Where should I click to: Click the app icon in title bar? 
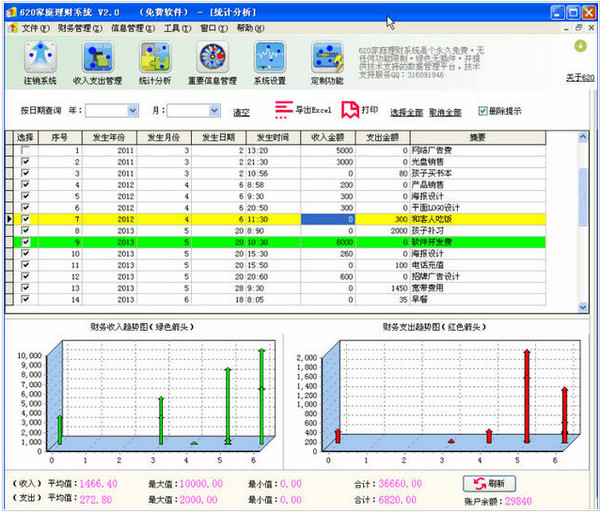(12, 12)
